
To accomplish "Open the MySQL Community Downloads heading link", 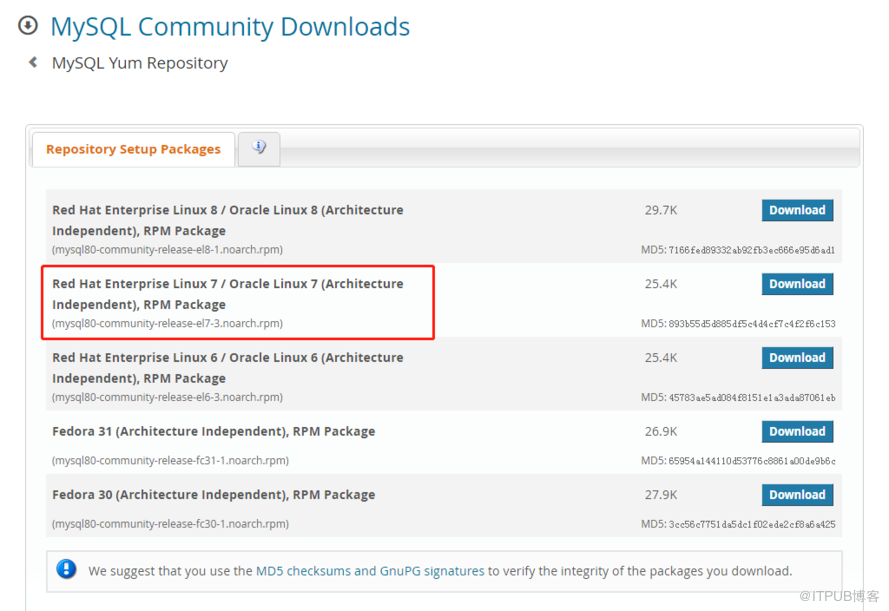I will point(230,27).
